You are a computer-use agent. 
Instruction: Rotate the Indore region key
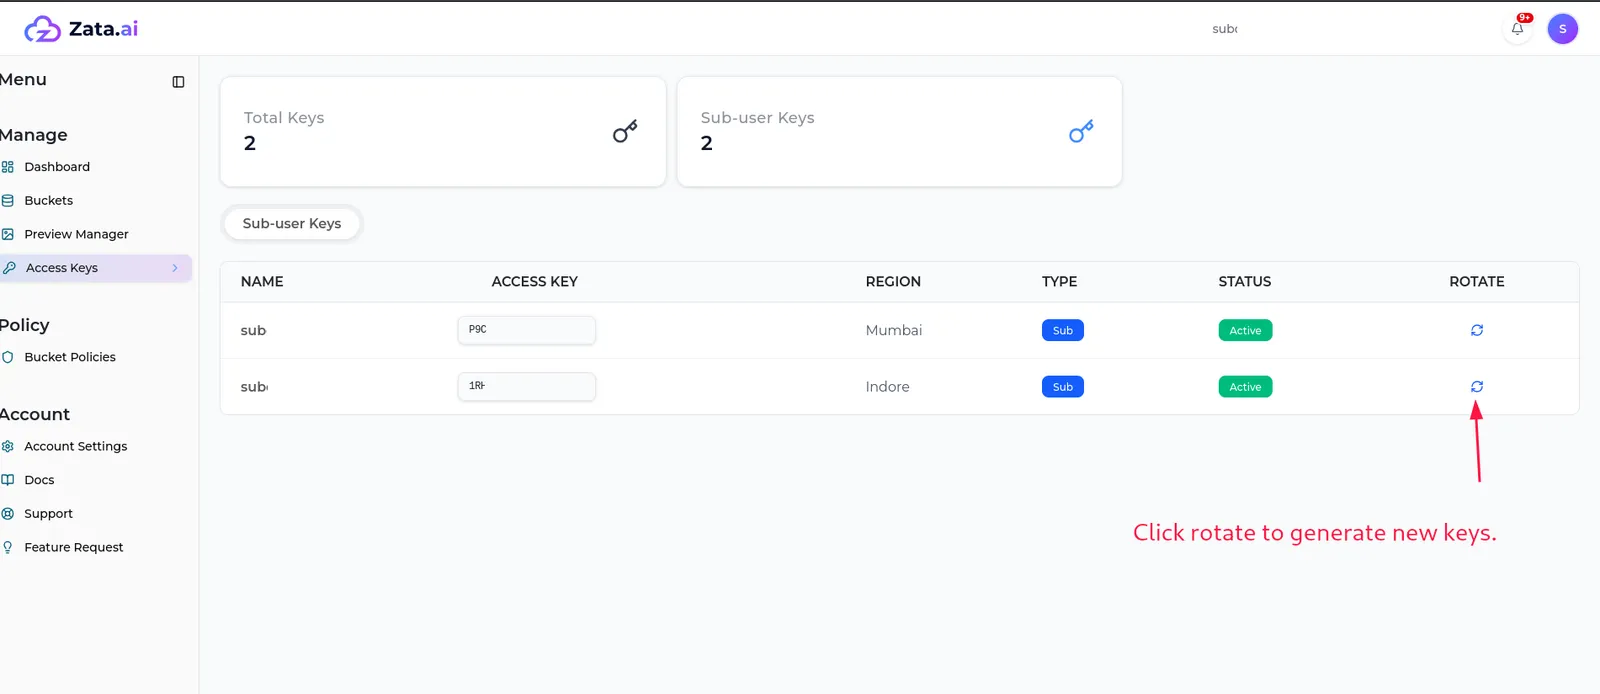coord(1477,386)
